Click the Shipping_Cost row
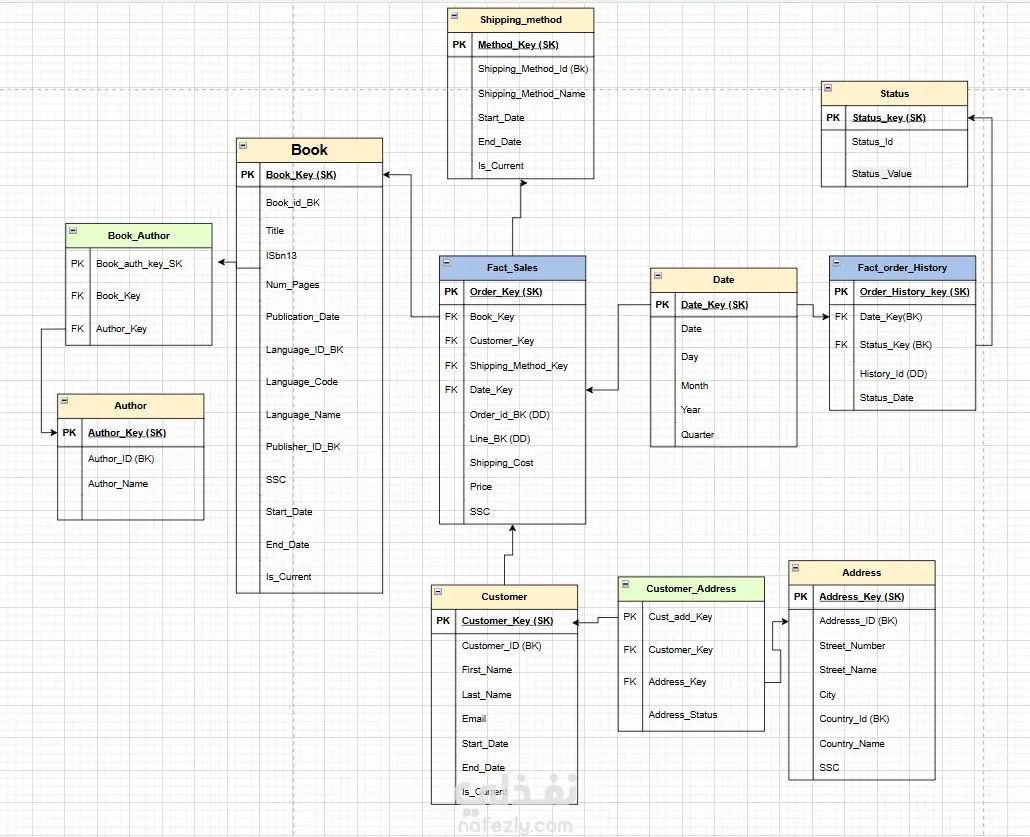1030x837 pixels. point(512,463)
